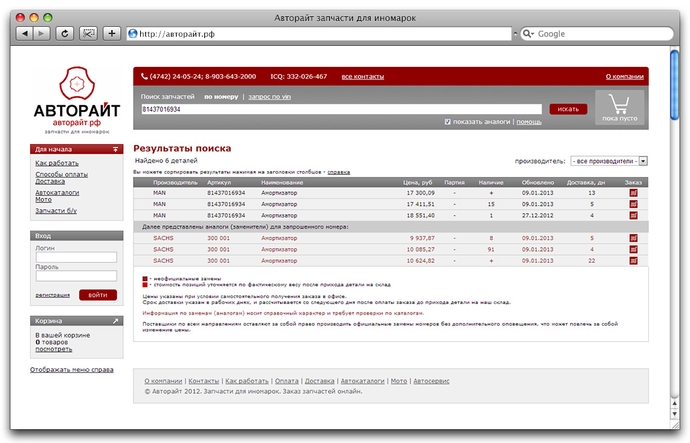The height and width of the screenshot is (443, 690).
Task: Click 'Отображать меню справа' link
Action: [72, 370]
